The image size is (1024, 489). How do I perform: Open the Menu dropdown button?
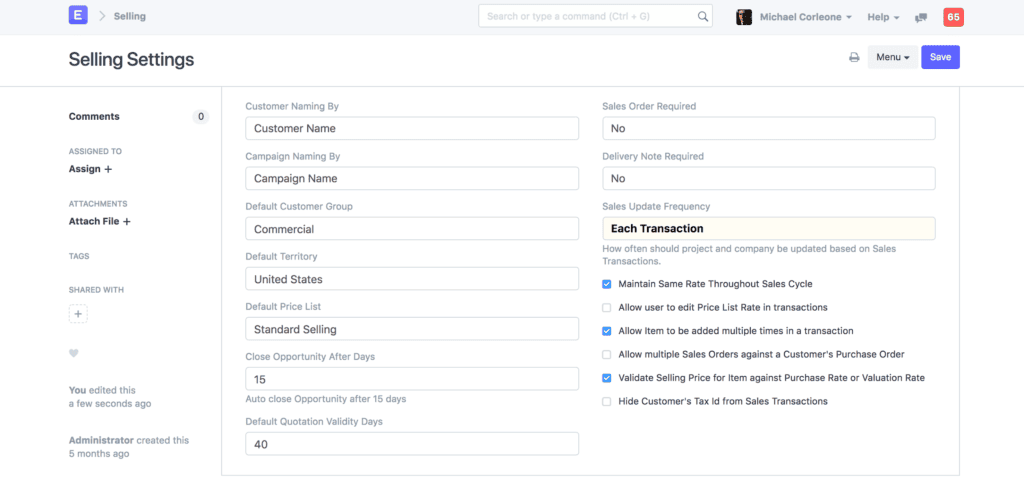pyautogui.click(x=893, y=57)
